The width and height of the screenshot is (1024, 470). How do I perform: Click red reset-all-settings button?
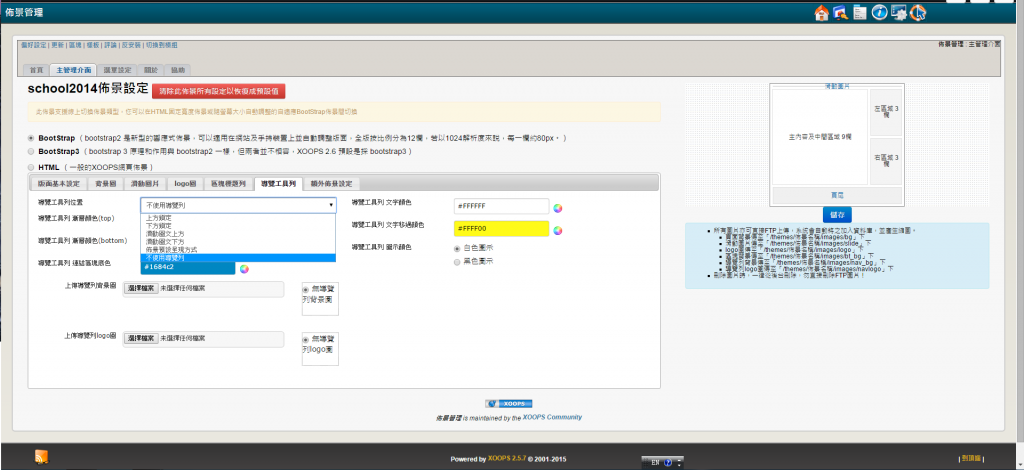click(233, 90)
